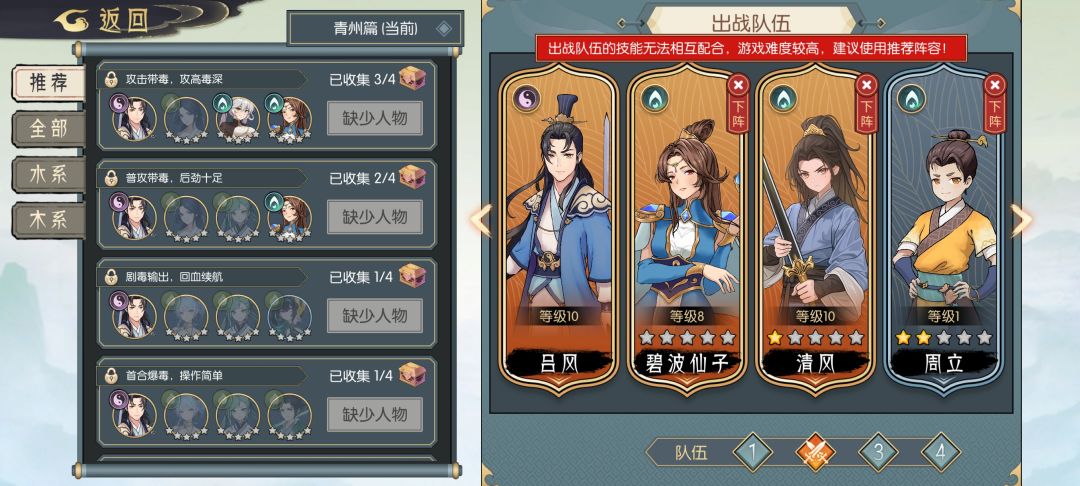
Task: Remove 碧波仙子 with the 下阵 button
Action: 738,104
